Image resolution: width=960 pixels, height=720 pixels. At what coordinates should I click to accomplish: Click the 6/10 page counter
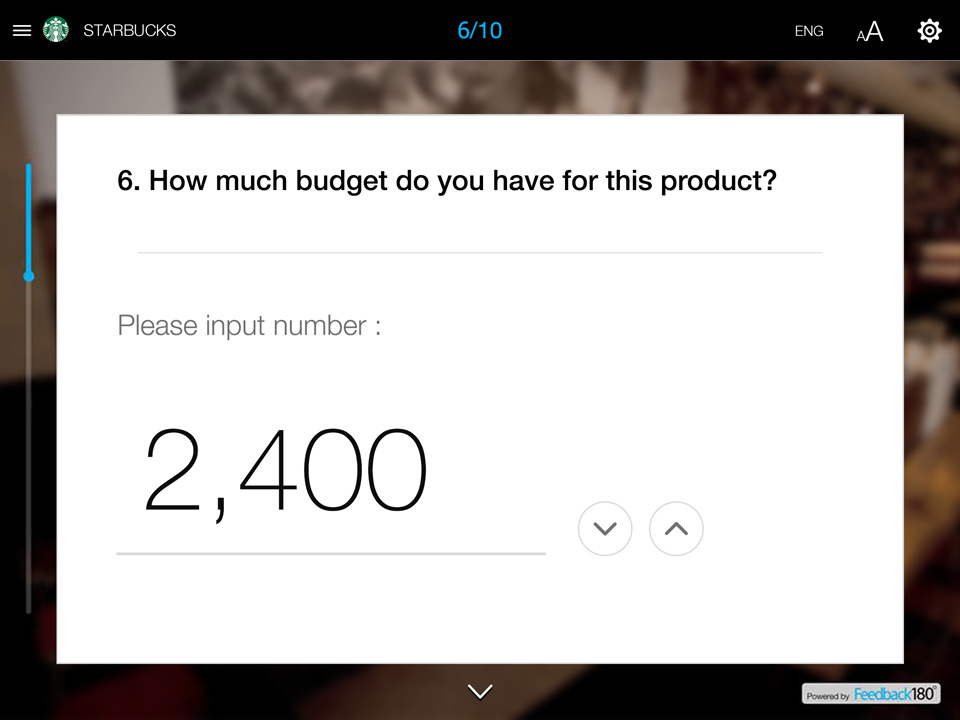pyautogui.click(x=480, y=30)
